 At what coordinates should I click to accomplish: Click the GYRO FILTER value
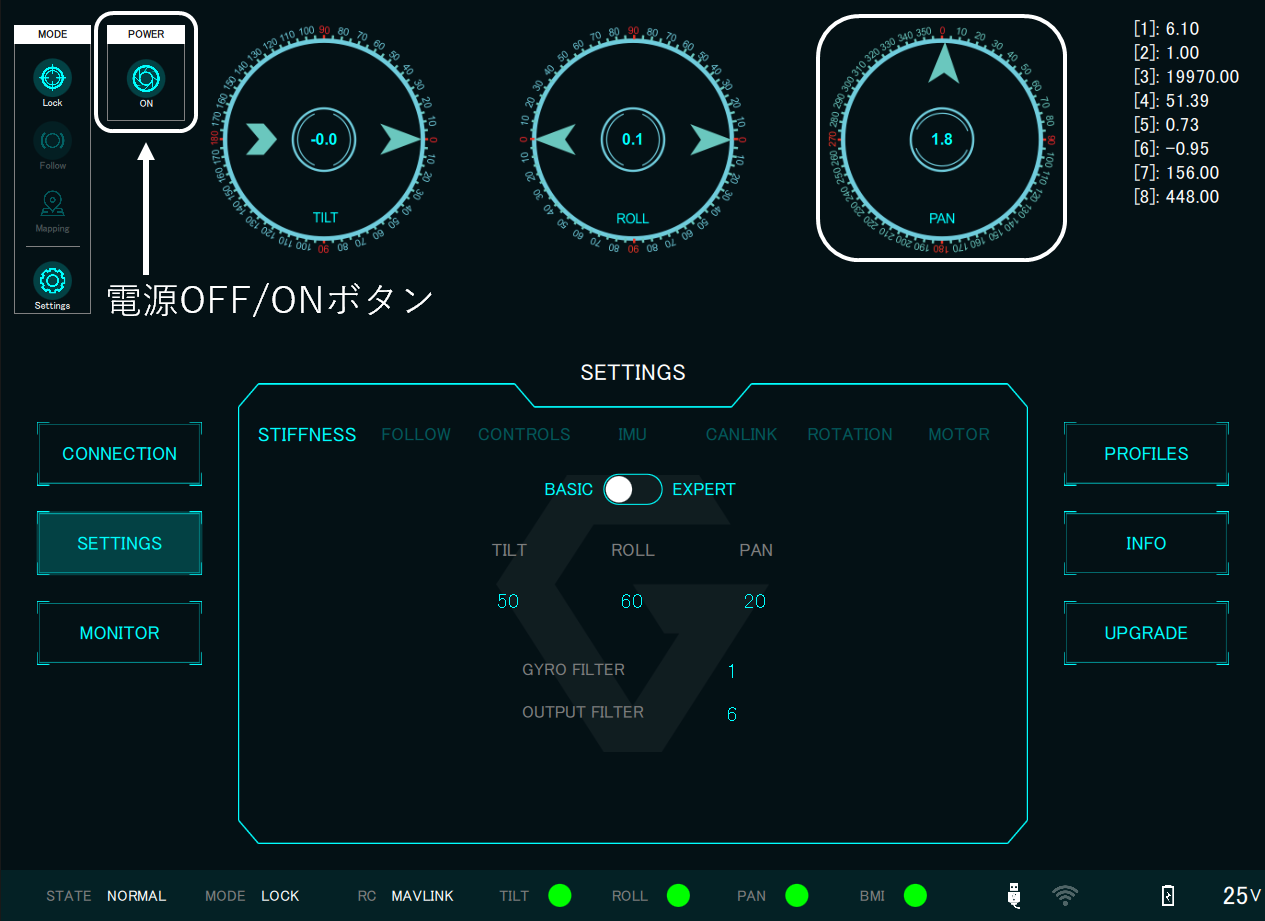(732, 671)
